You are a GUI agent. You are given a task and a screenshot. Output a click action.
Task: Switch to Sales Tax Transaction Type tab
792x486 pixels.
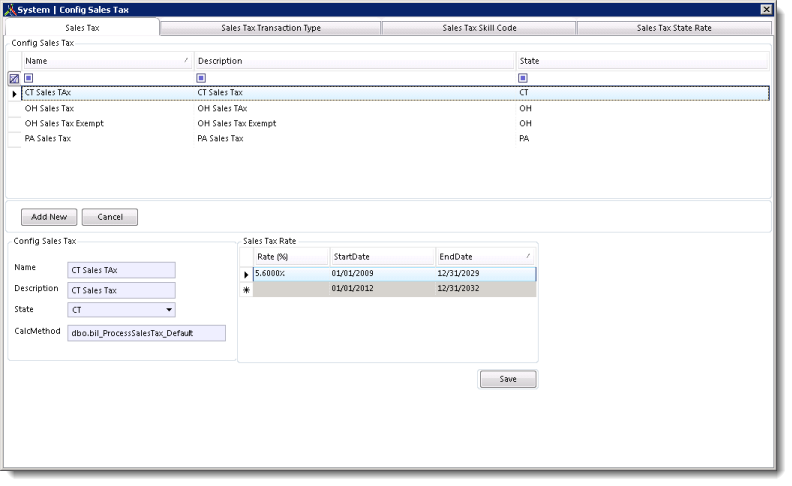click(270, 28)
